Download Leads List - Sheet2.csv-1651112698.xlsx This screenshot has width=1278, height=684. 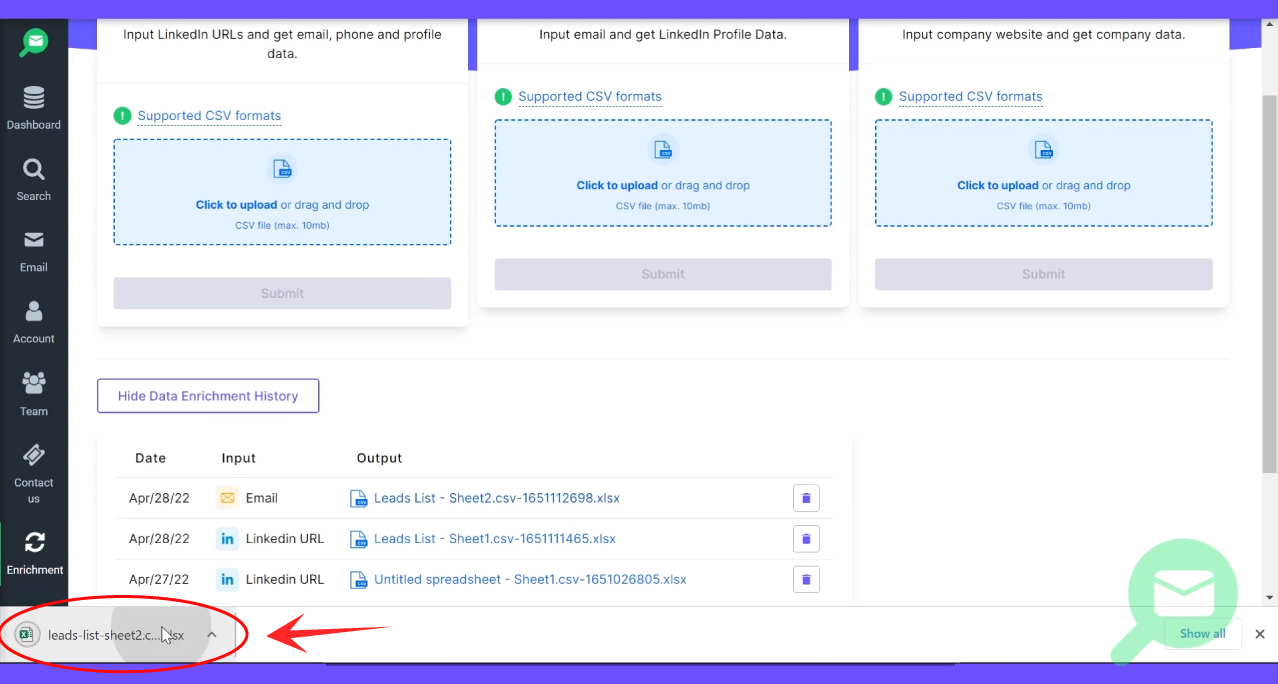[497, 498]
